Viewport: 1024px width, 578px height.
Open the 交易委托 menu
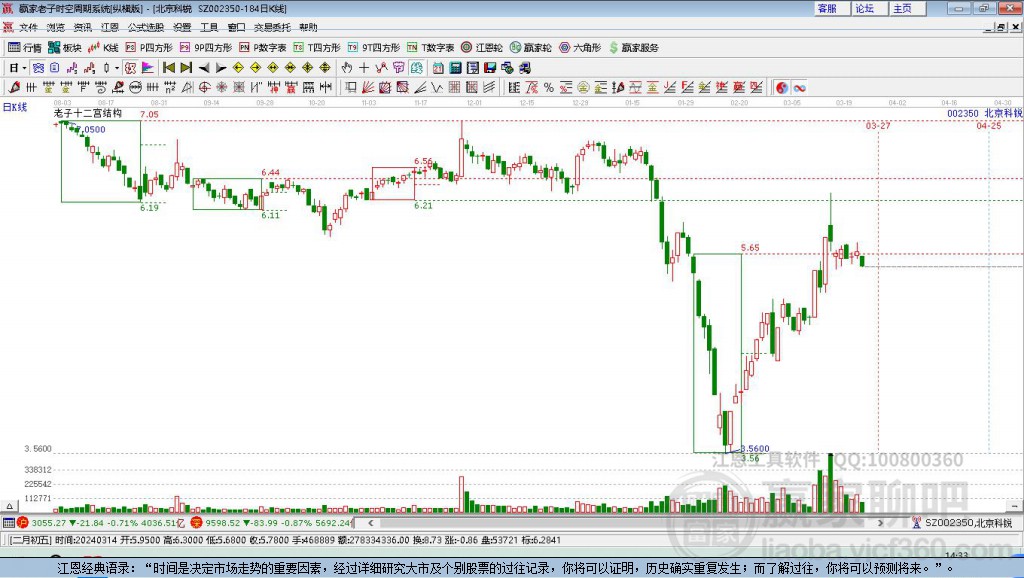tap(272, 27)
